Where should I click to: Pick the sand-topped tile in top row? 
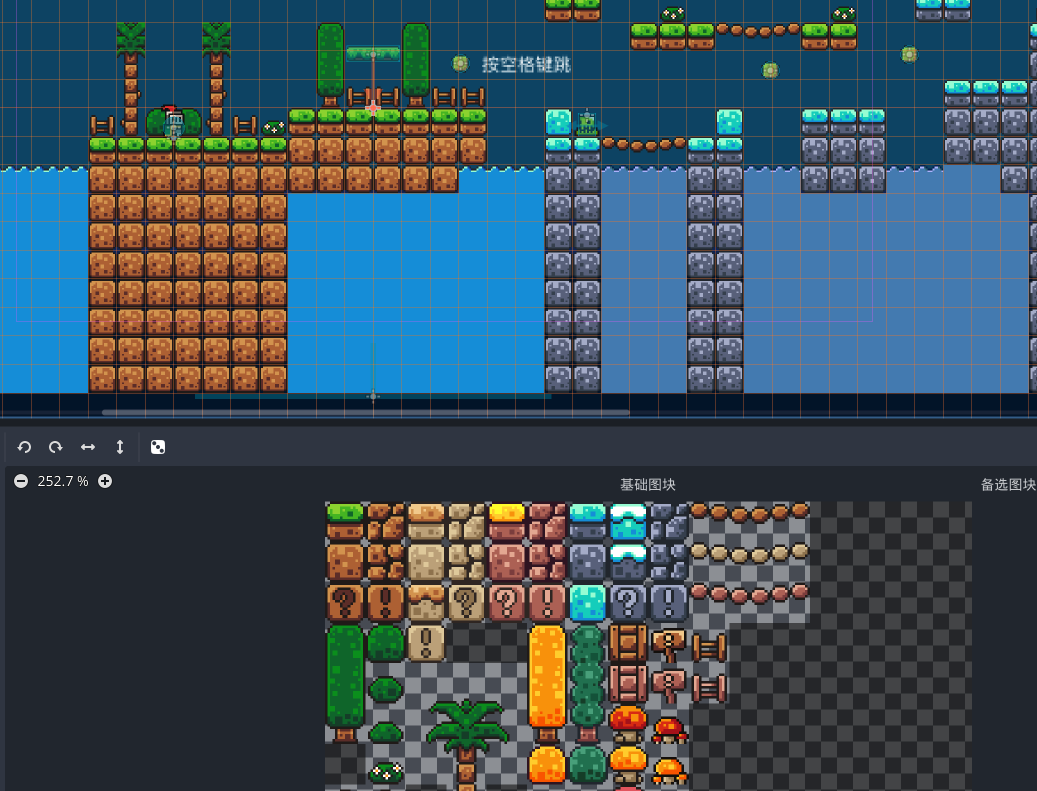click(426, 522)
